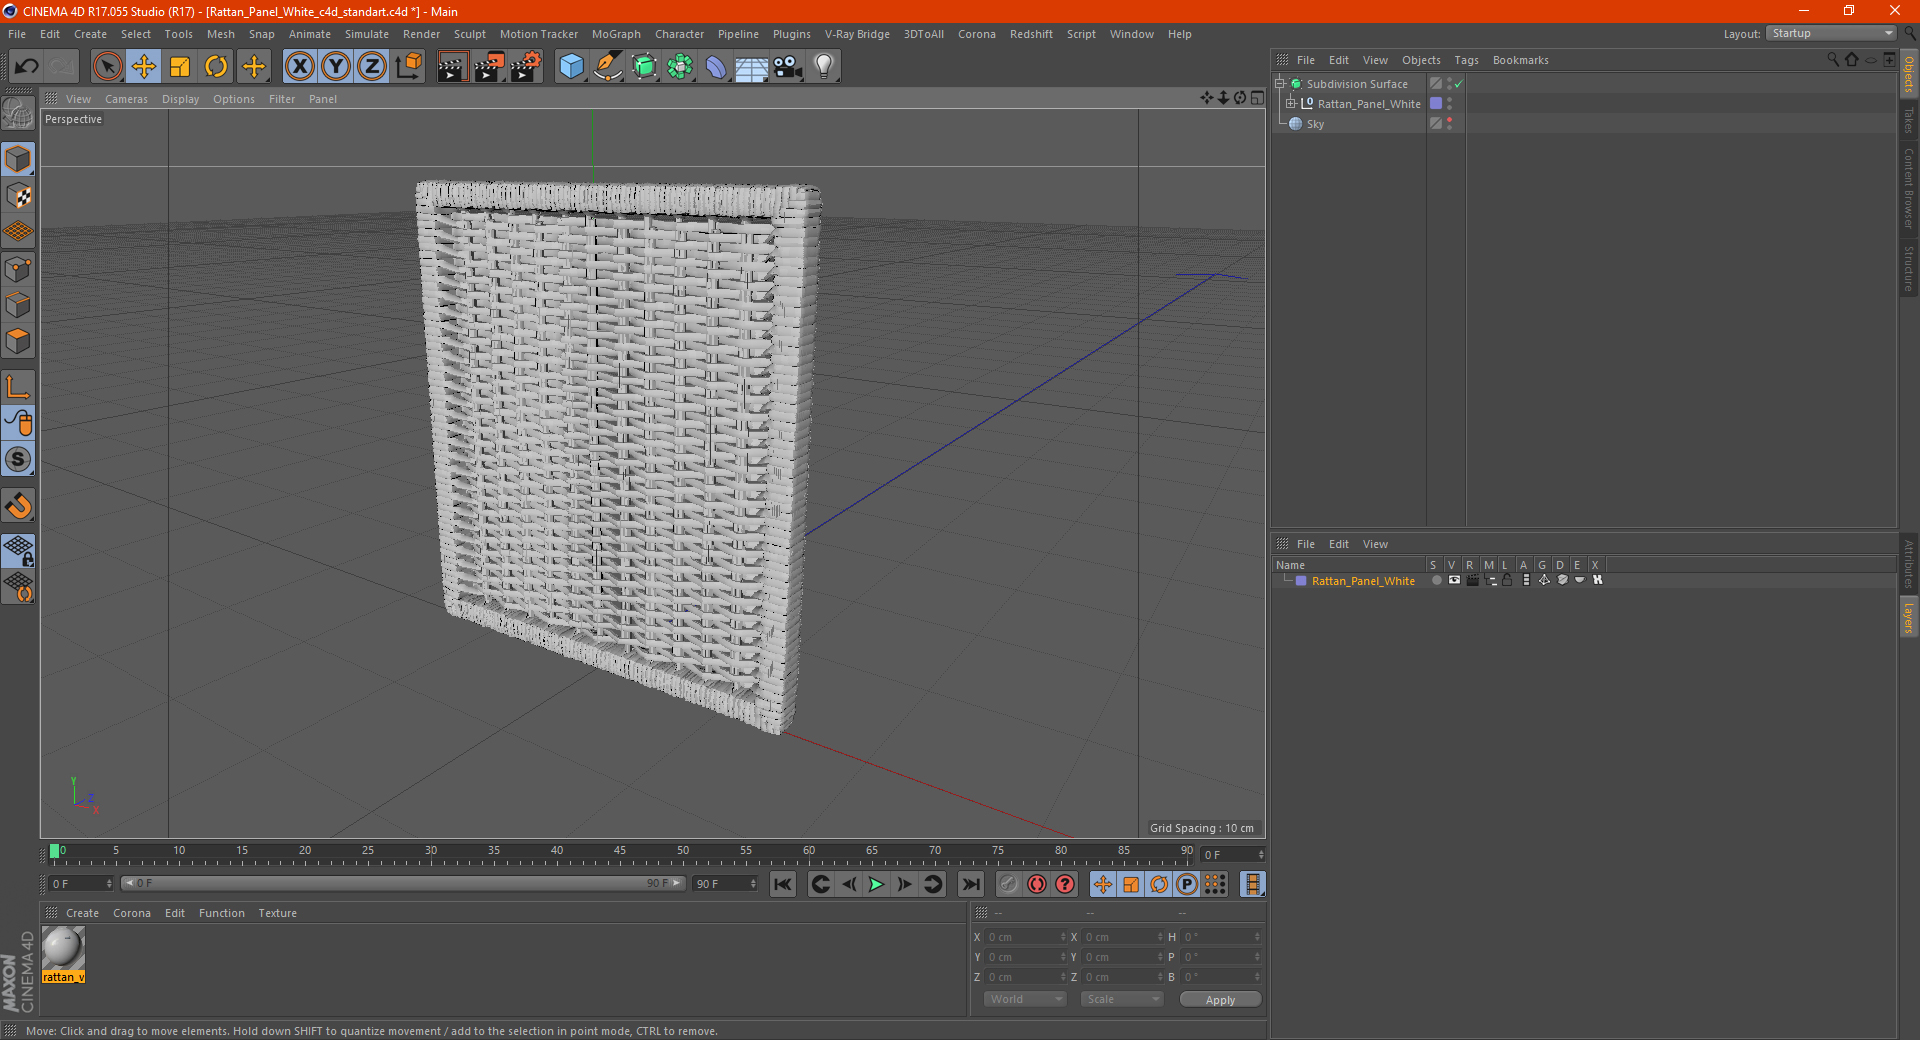Open the World coordinate system dropdown
Image resolution: width=1920 pixels, height=1040 pixels.
pyautogui.click(x=1025, y=999)
